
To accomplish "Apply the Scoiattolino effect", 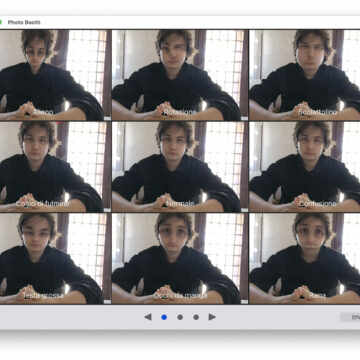I will [x=305, y=75].
